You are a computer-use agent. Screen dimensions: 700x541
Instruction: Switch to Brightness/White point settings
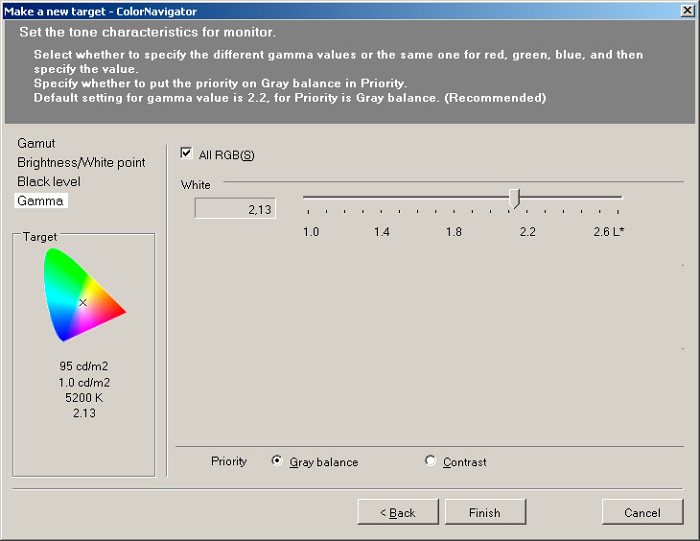coord(81,163)
